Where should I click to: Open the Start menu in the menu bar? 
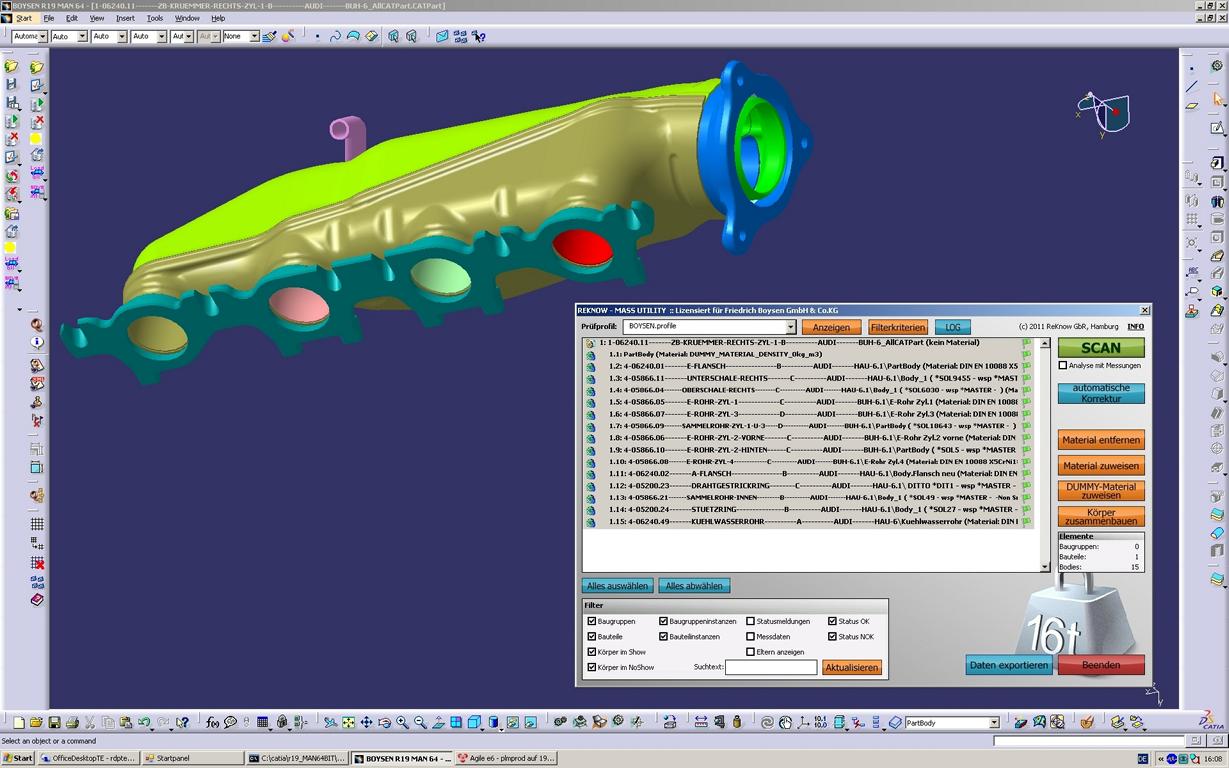coord(23,18)
